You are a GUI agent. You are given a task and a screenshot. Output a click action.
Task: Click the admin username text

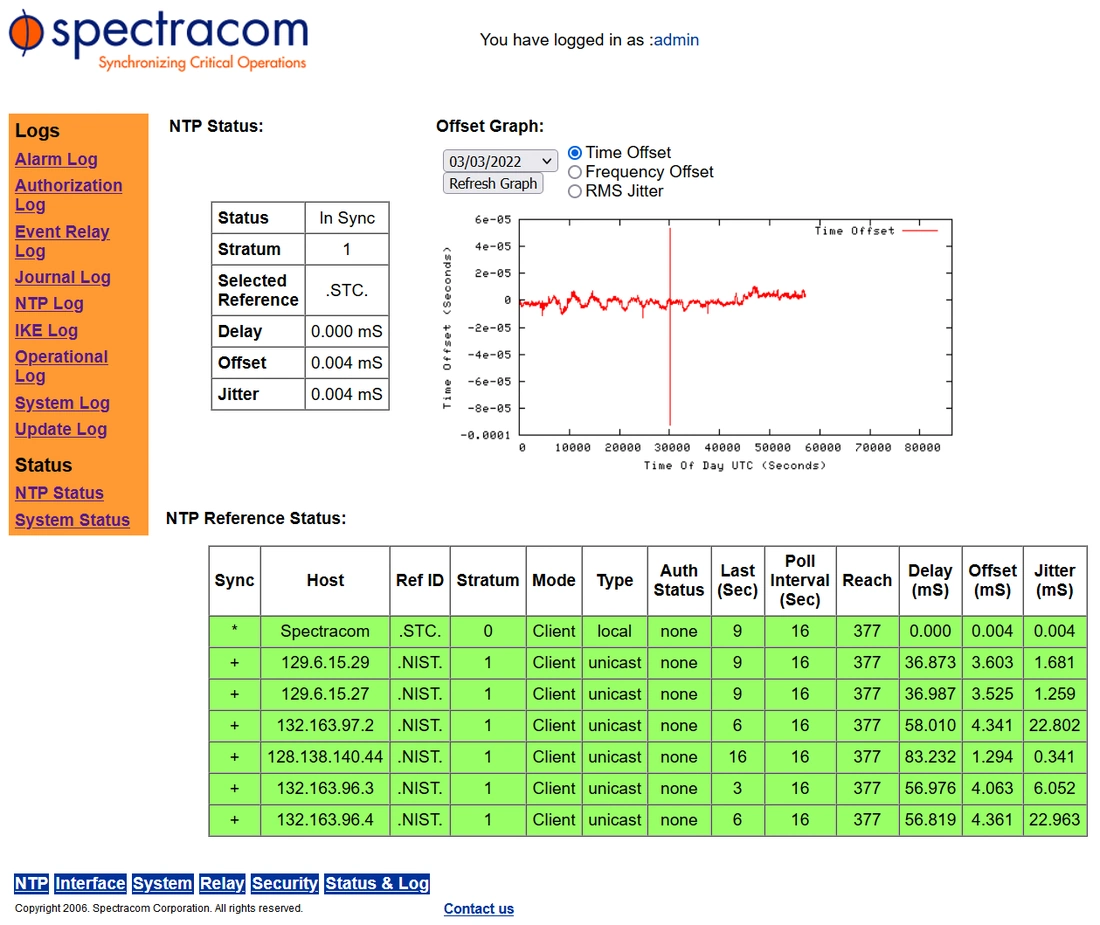tap(676, 40)
